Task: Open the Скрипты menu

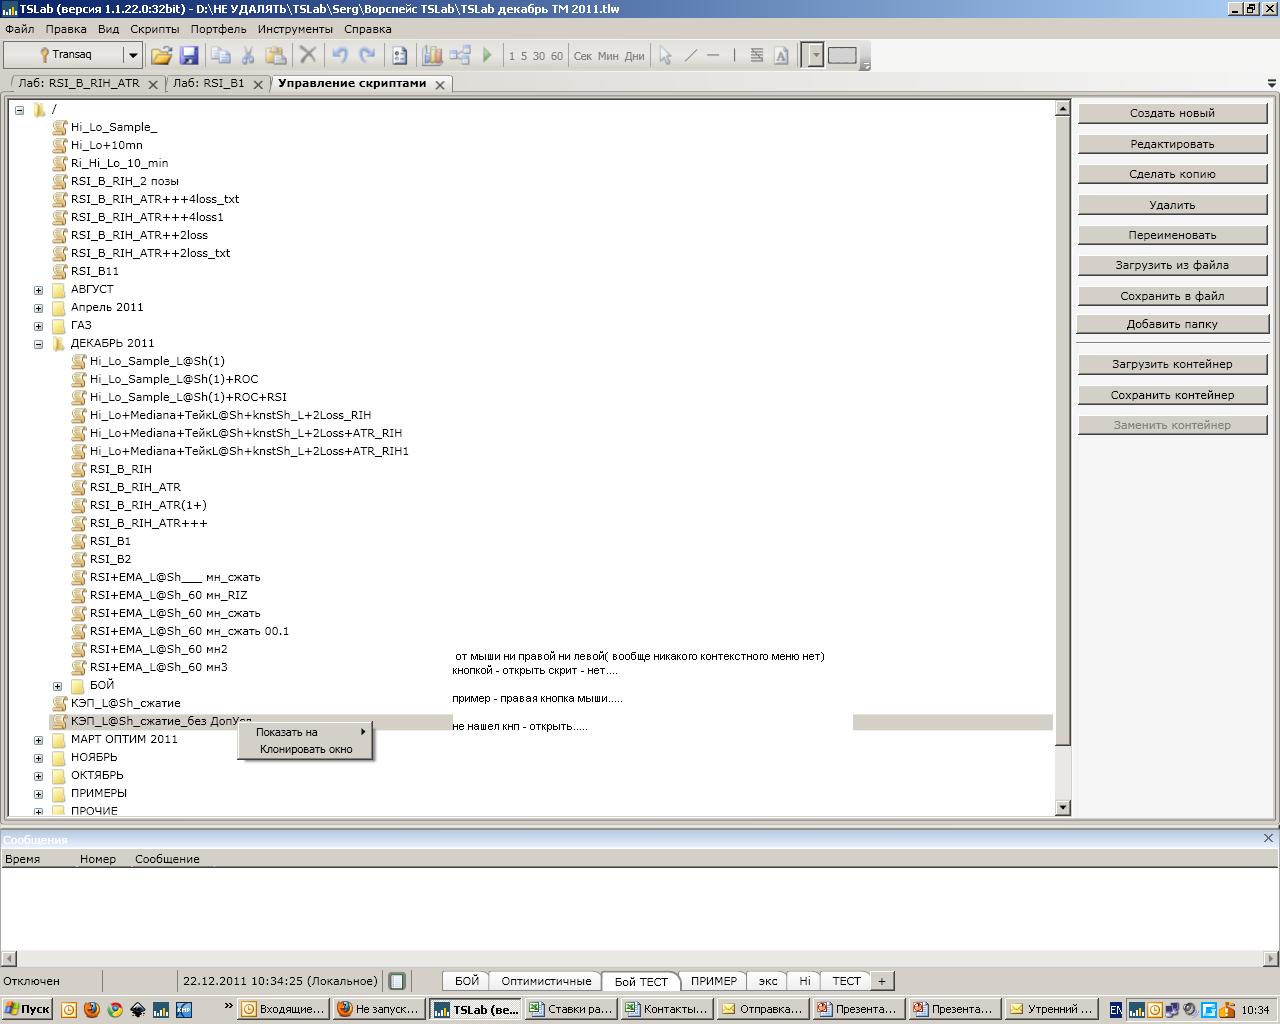Action: click(155, 29)
